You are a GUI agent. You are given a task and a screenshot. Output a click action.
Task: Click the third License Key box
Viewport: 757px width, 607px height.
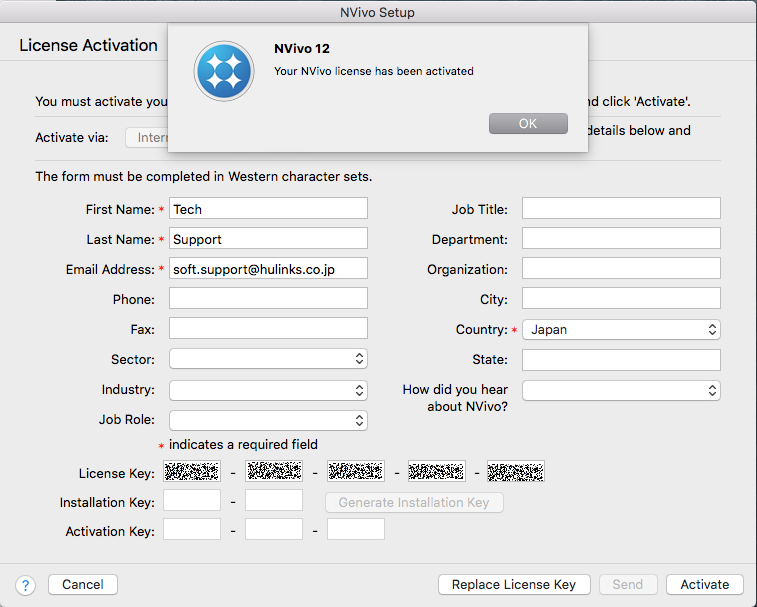point(356,471)
